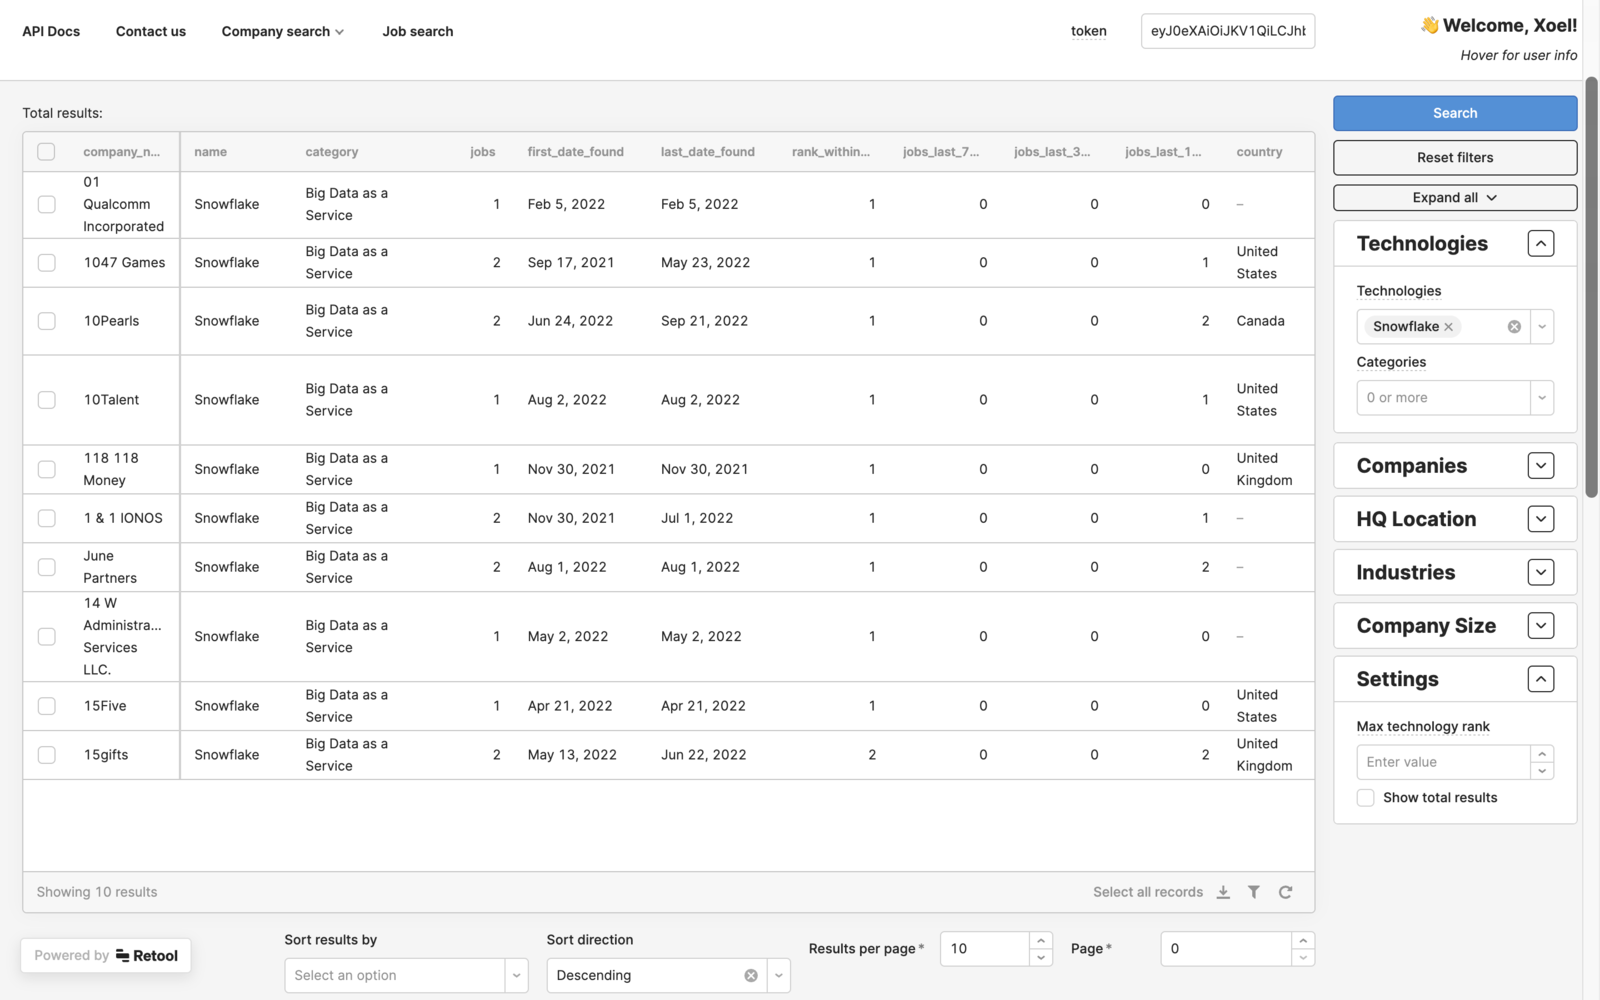Viewport: 1600px width, 1000px height.
Task: Download the table data via download icon
Action: [1223, 892]
